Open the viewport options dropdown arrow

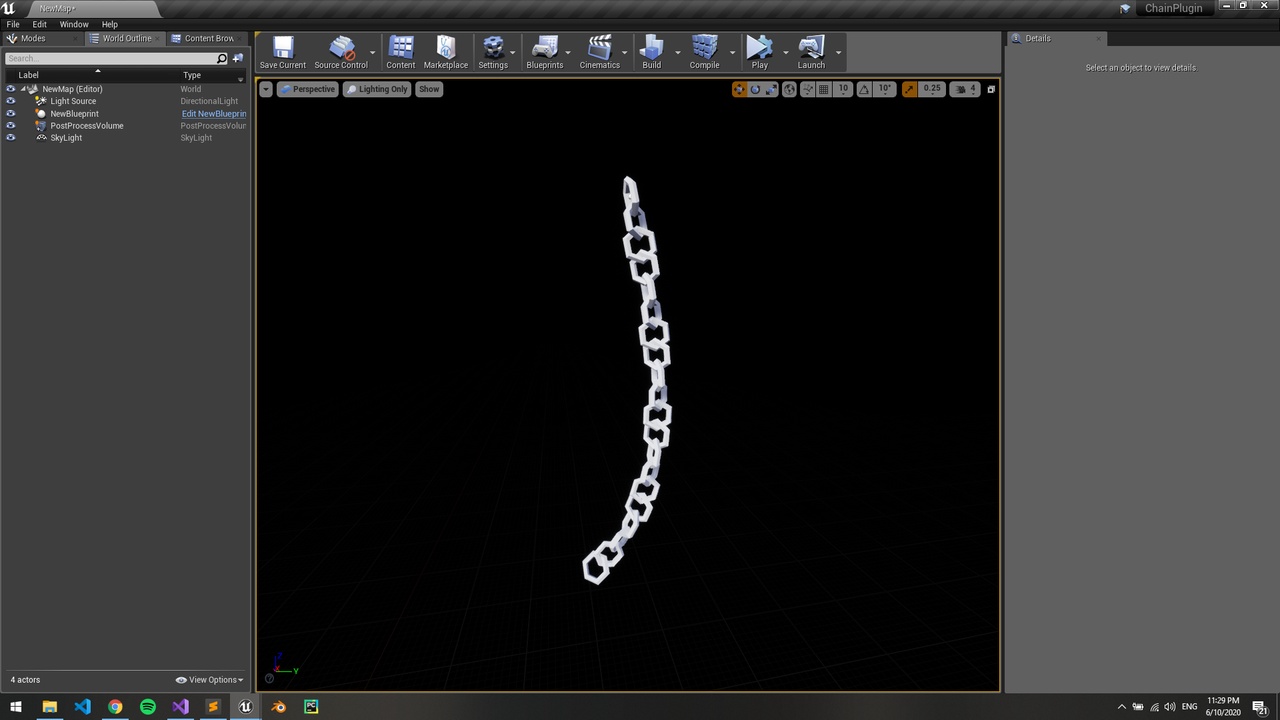pyautogui.click(x=266, y=89)
